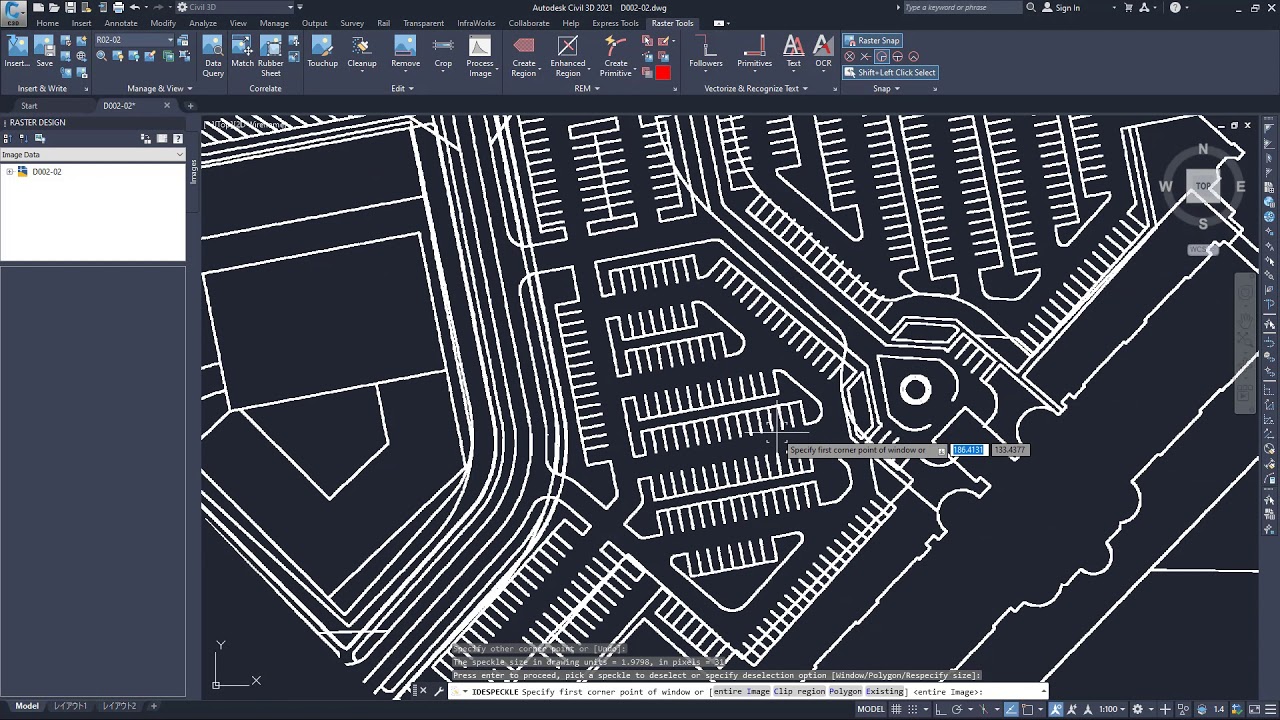This screenshot has height=720, width=1280.
Task: Click the OCR tool
Action: tap(823, 52)
